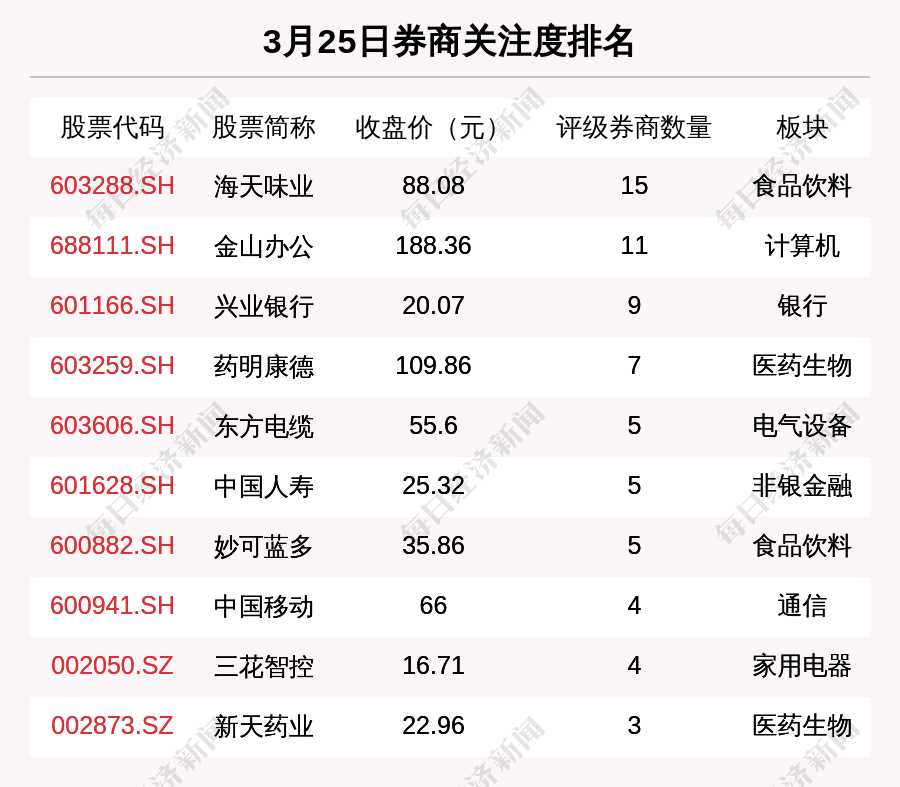The height and width of the screenshot is (787, 900).
Task: Click closing price 22.96
Action: (x=433, y=726)
